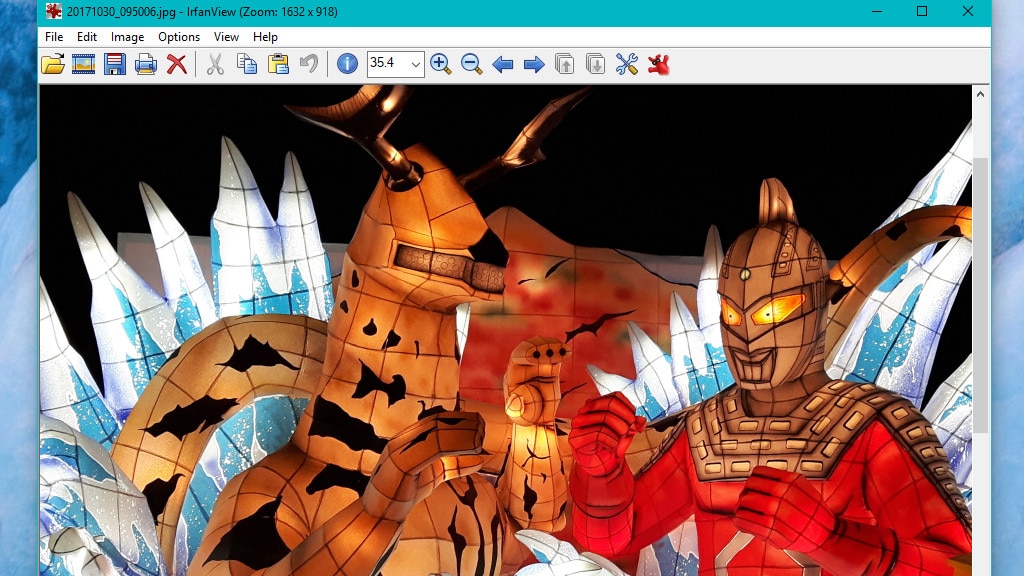Print the image using the printer icon
The width and height of the screenshot is (1024, 576).
(146, 64)
